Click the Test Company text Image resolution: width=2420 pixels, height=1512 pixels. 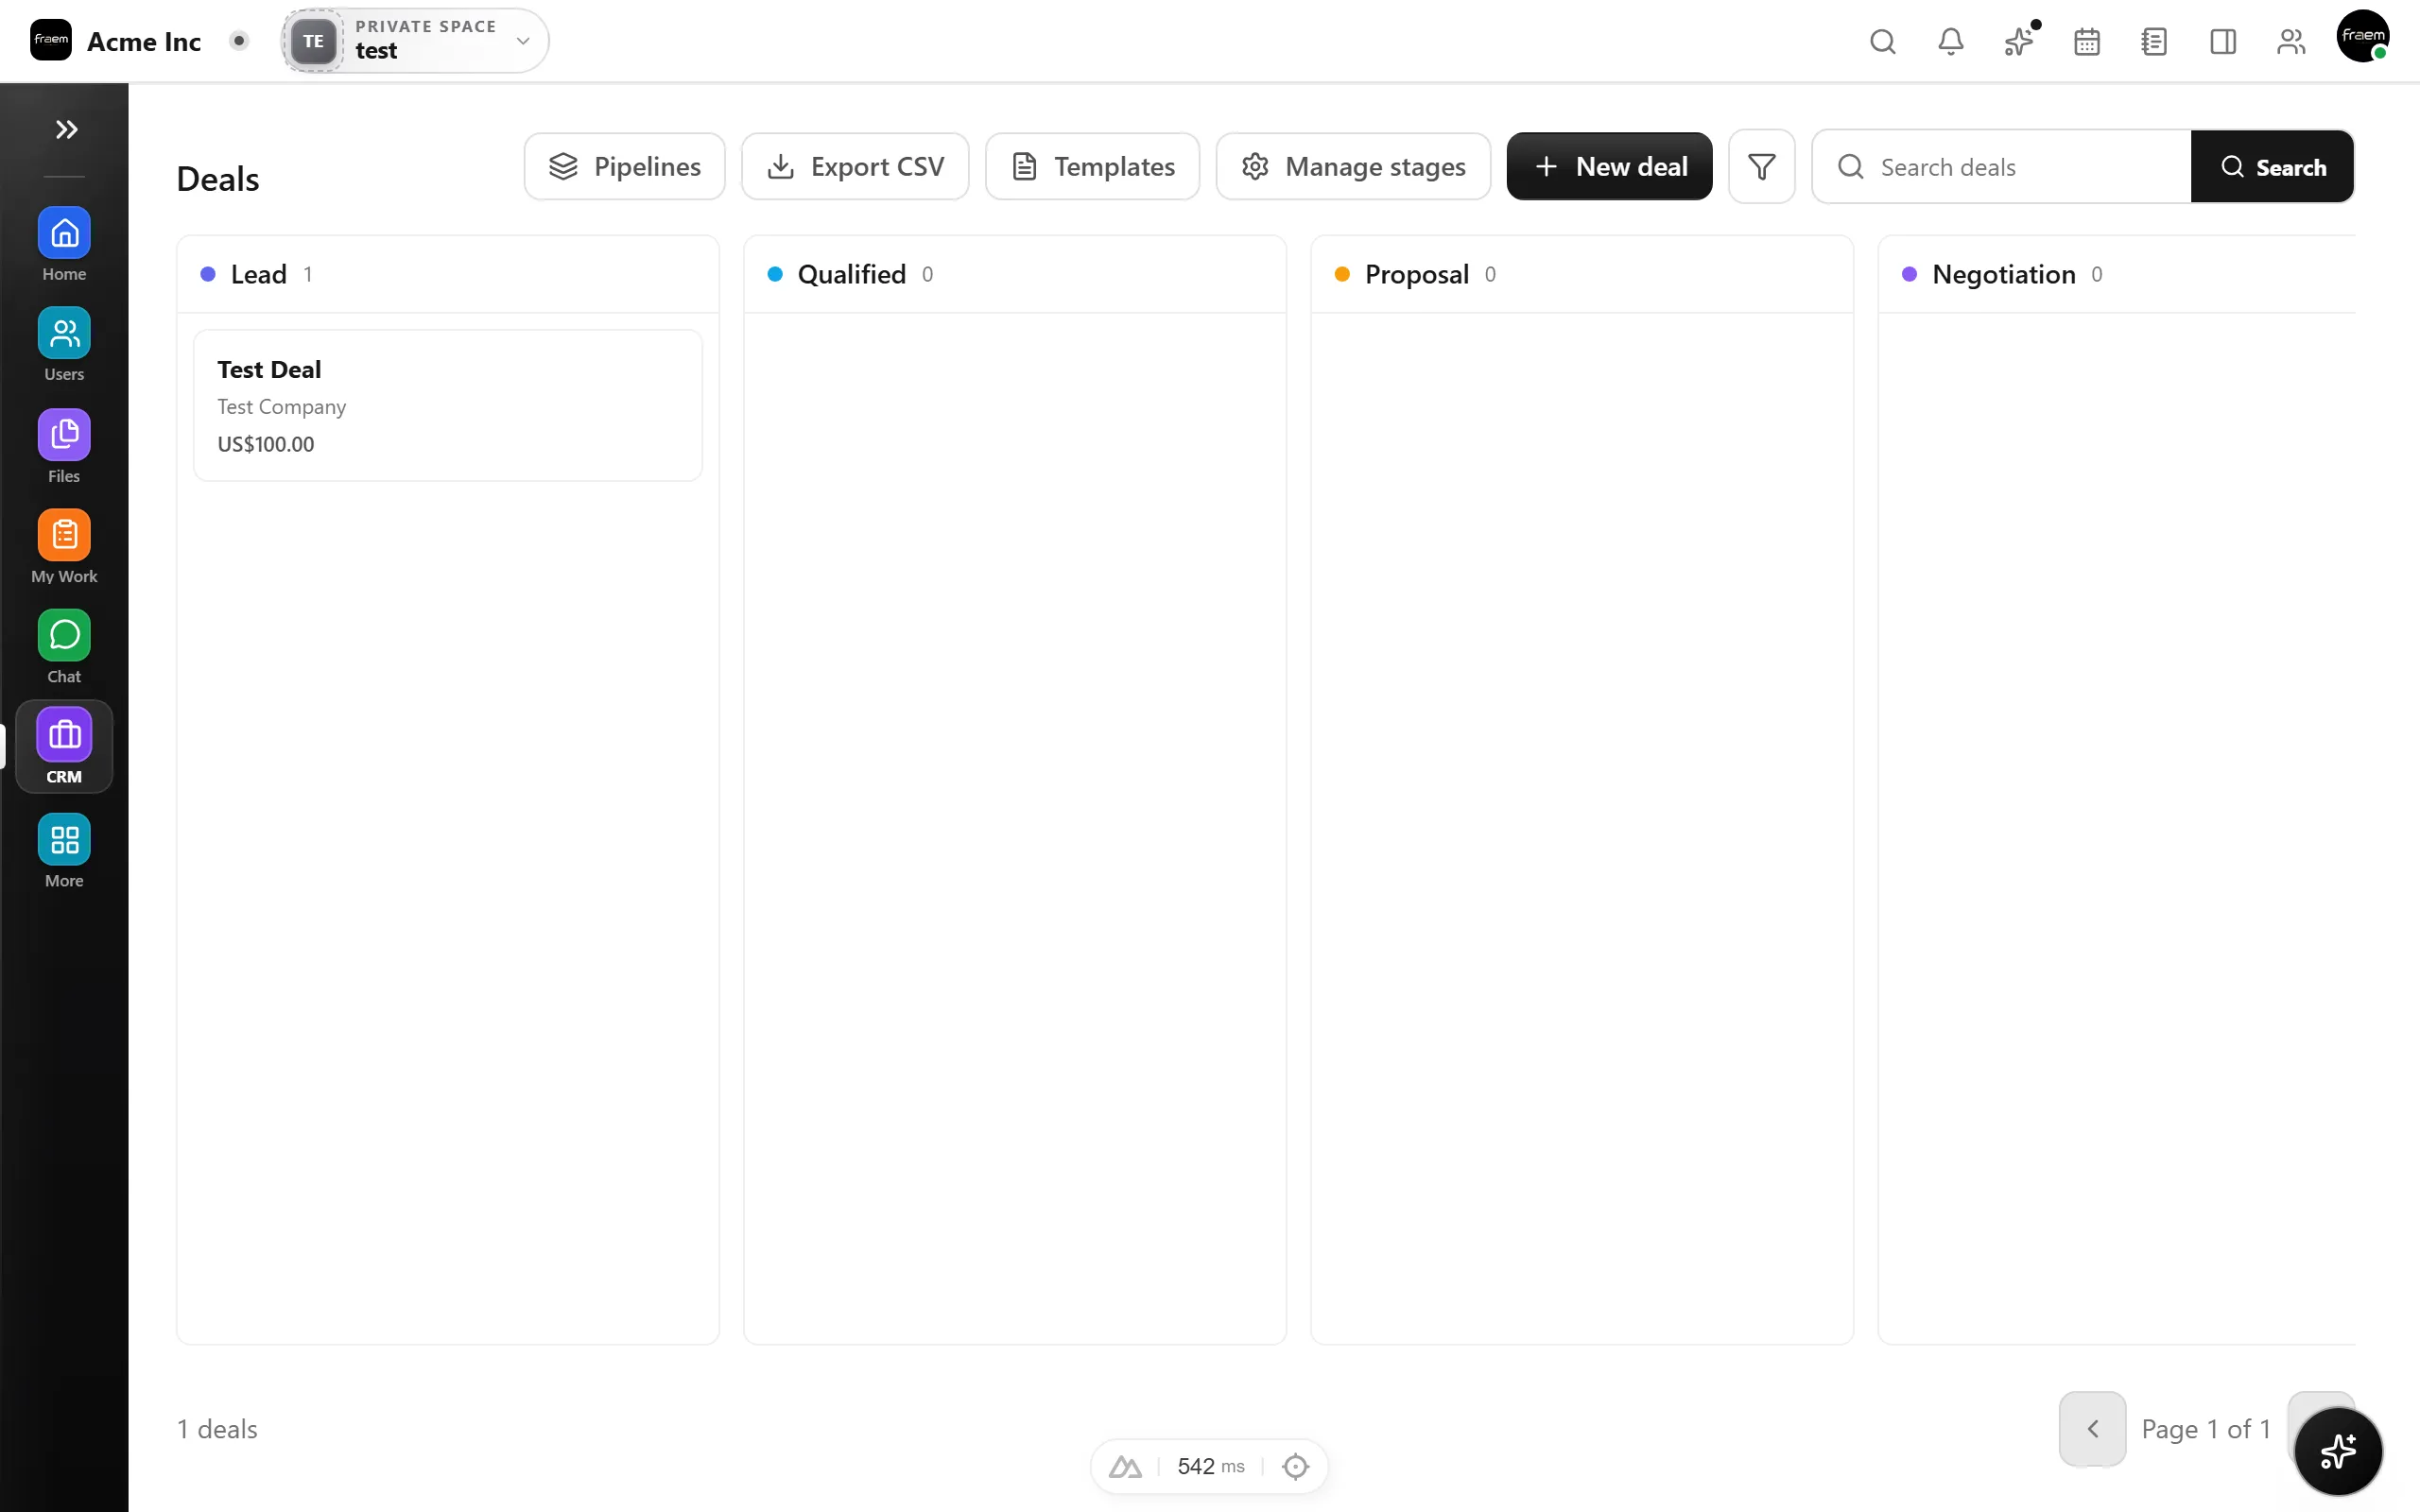pyautogui.click(x=282, y=406)
